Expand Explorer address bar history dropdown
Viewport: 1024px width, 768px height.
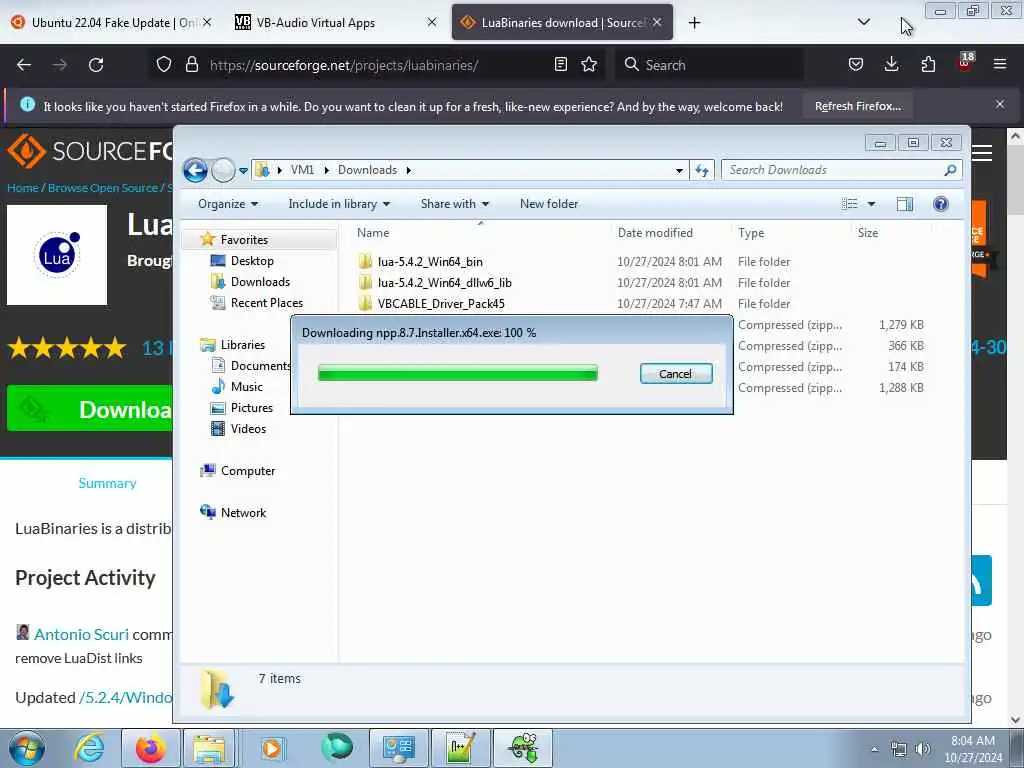tap(679, 170)
